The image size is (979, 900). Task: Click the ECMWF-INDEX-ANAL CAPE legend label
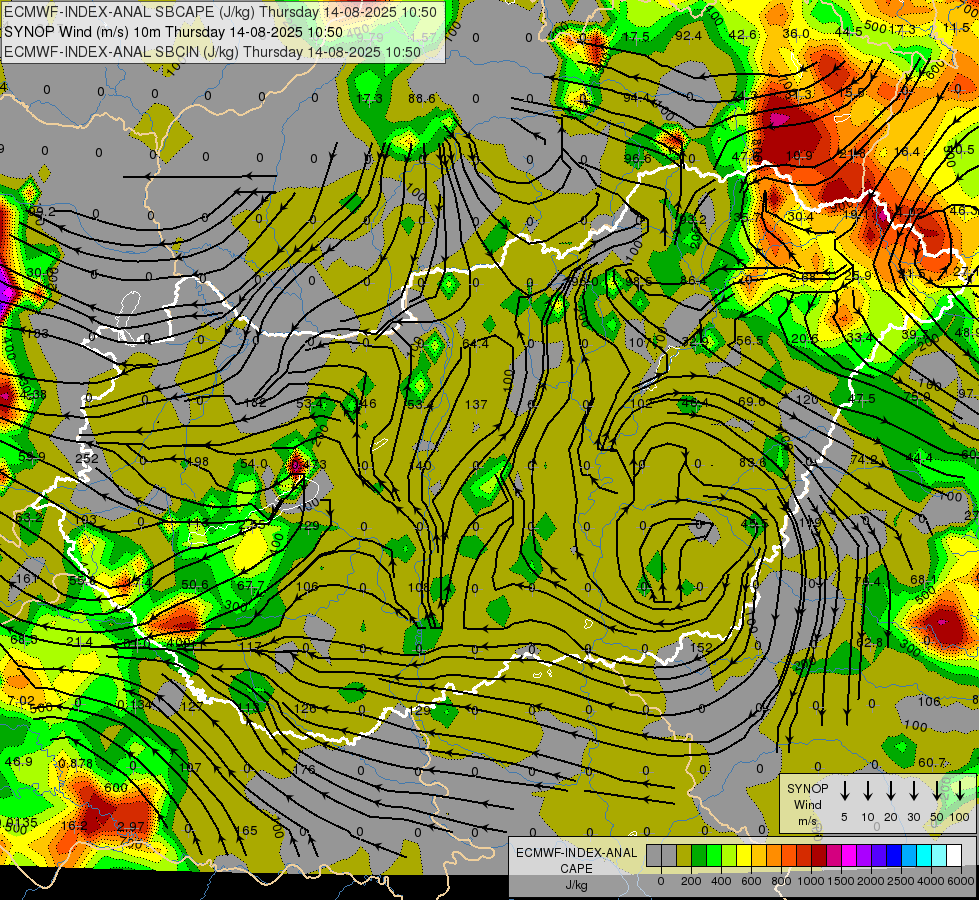[576, 861]
